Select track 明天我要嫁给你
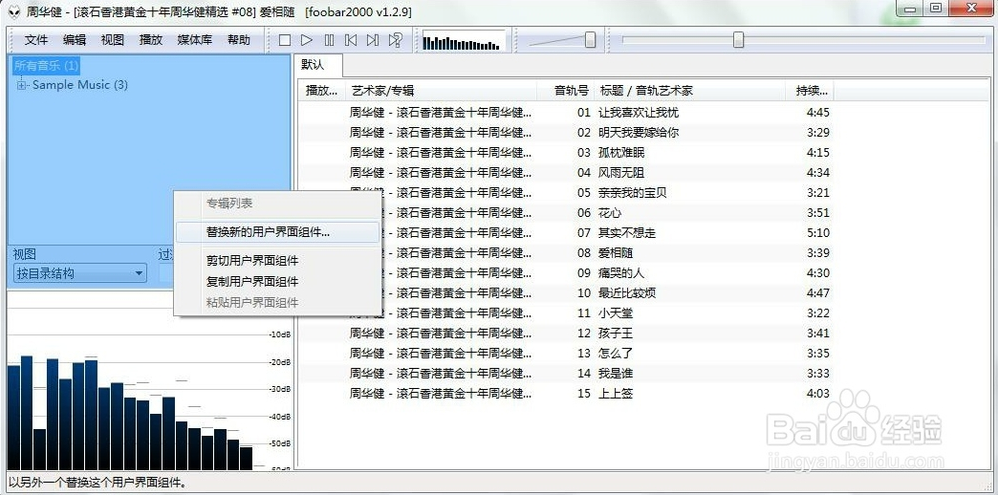The height and width of the screenshot is (495, 998). click(638, 133)
